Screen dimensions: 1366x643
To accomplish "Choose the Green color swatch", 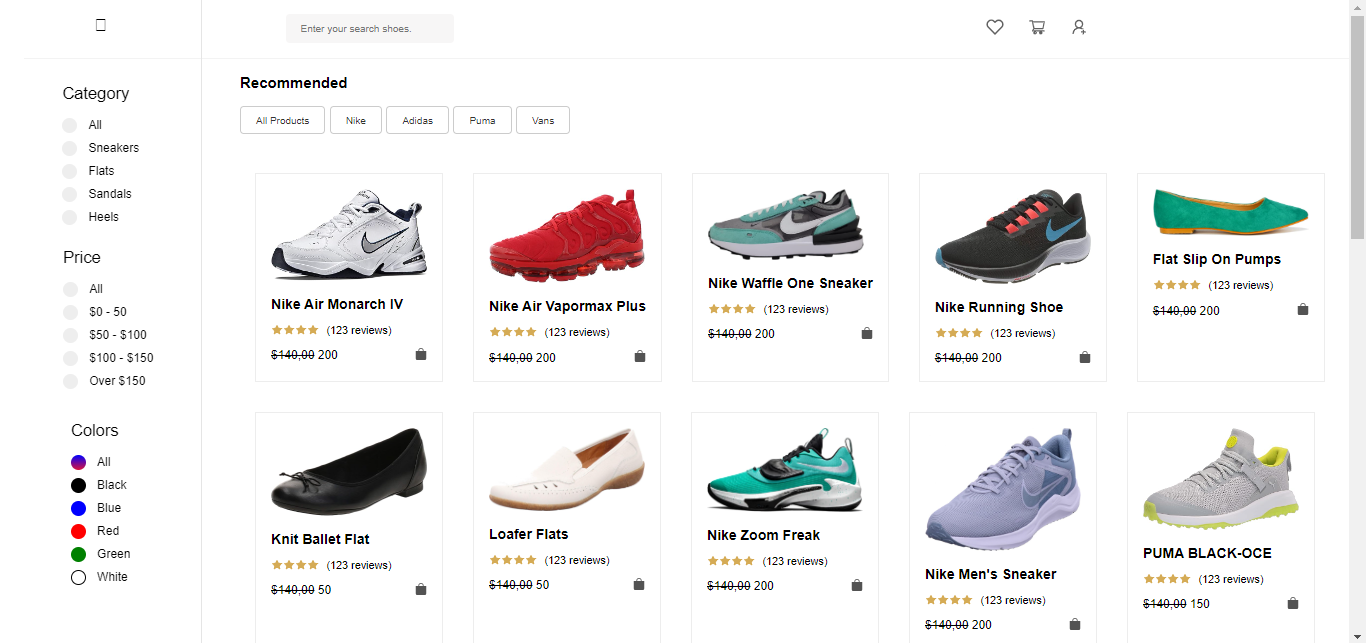I will [x=79, y=554].
